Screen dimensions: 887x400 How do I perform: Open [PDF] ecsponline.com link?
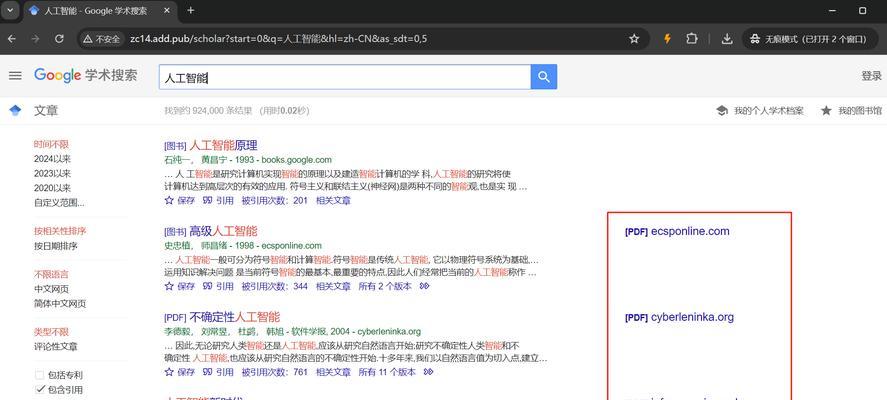pyautogui.click(x=677, y=231)
